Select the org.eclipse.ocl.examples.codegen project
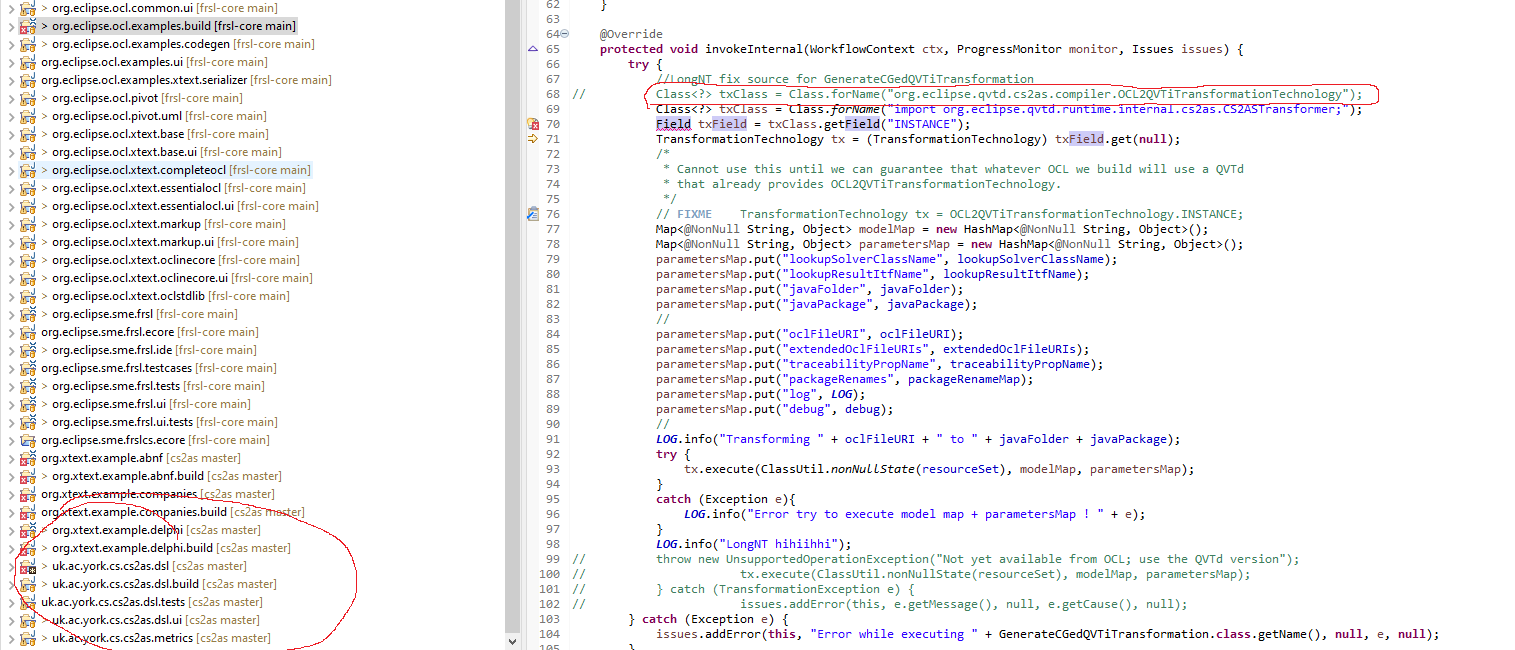1515x650 pixels. (140, 44)
